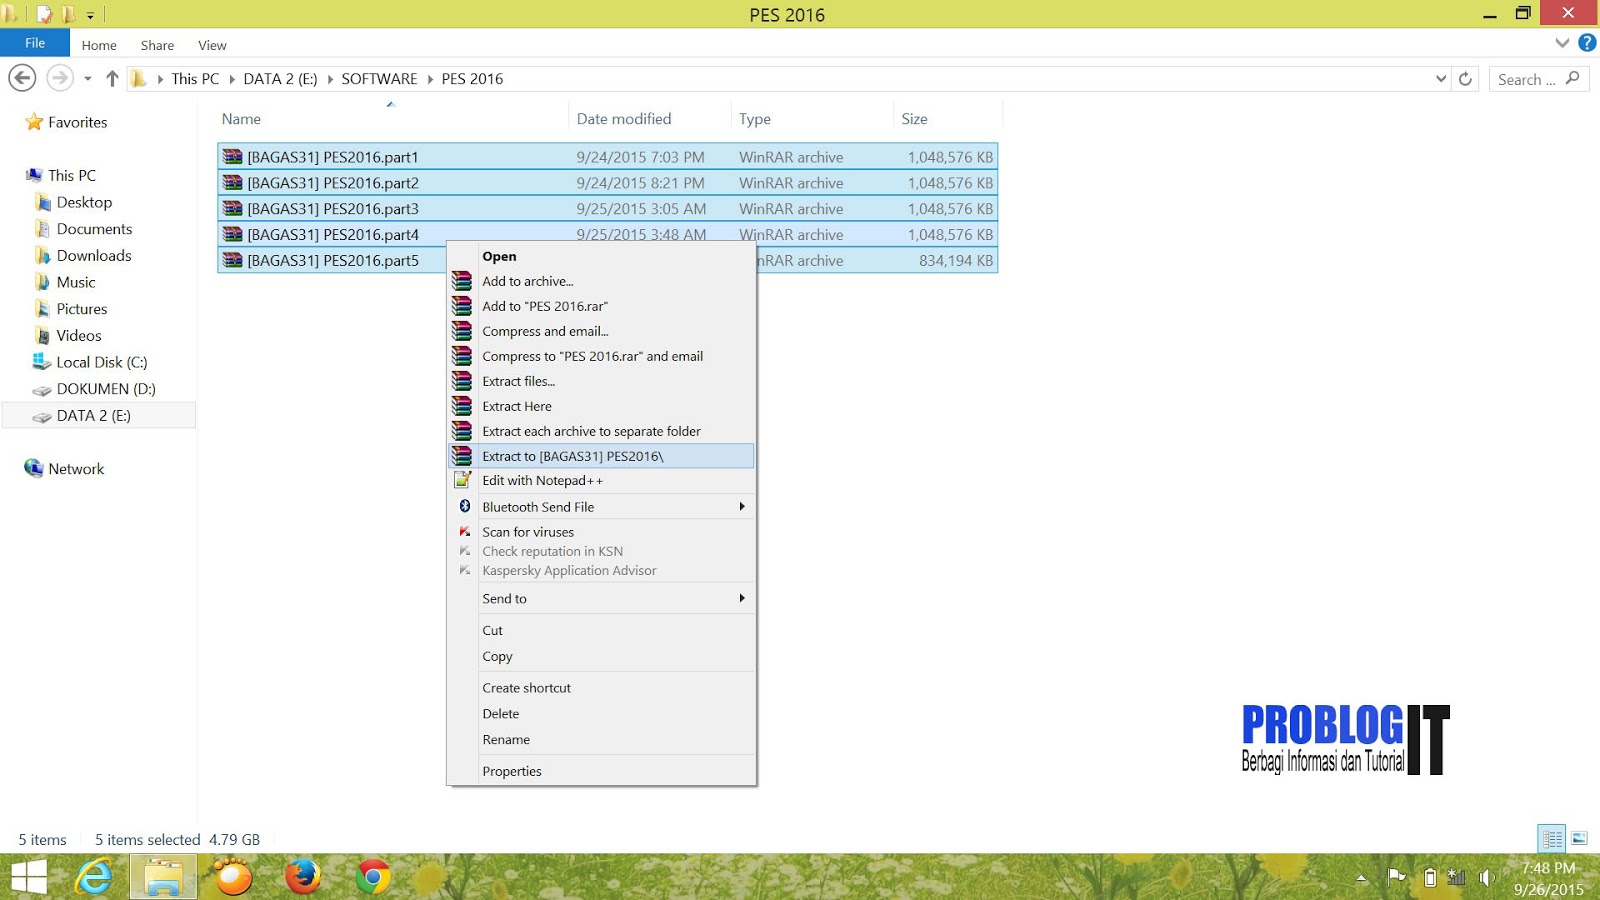This screenshot has width=1600, height=900.
Task: Open the File ribbon tab
Action: pos(35,43)
